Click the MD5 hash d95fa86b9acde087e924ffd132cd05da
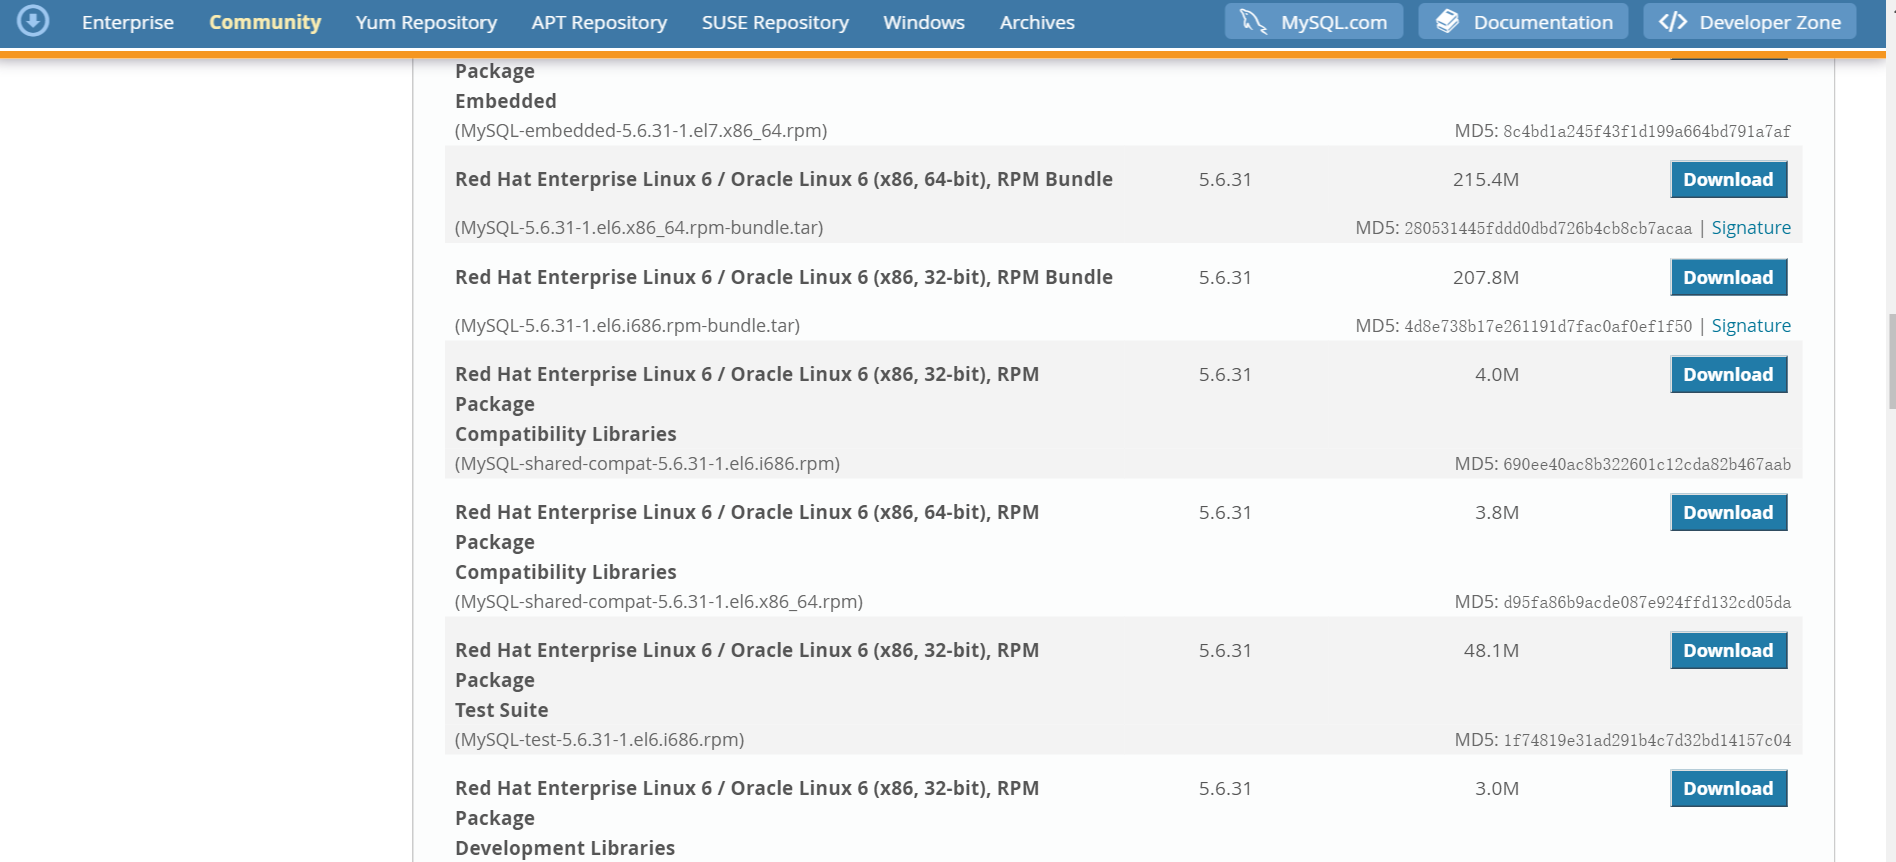The image size is (1896, 862). (1647, 603)
